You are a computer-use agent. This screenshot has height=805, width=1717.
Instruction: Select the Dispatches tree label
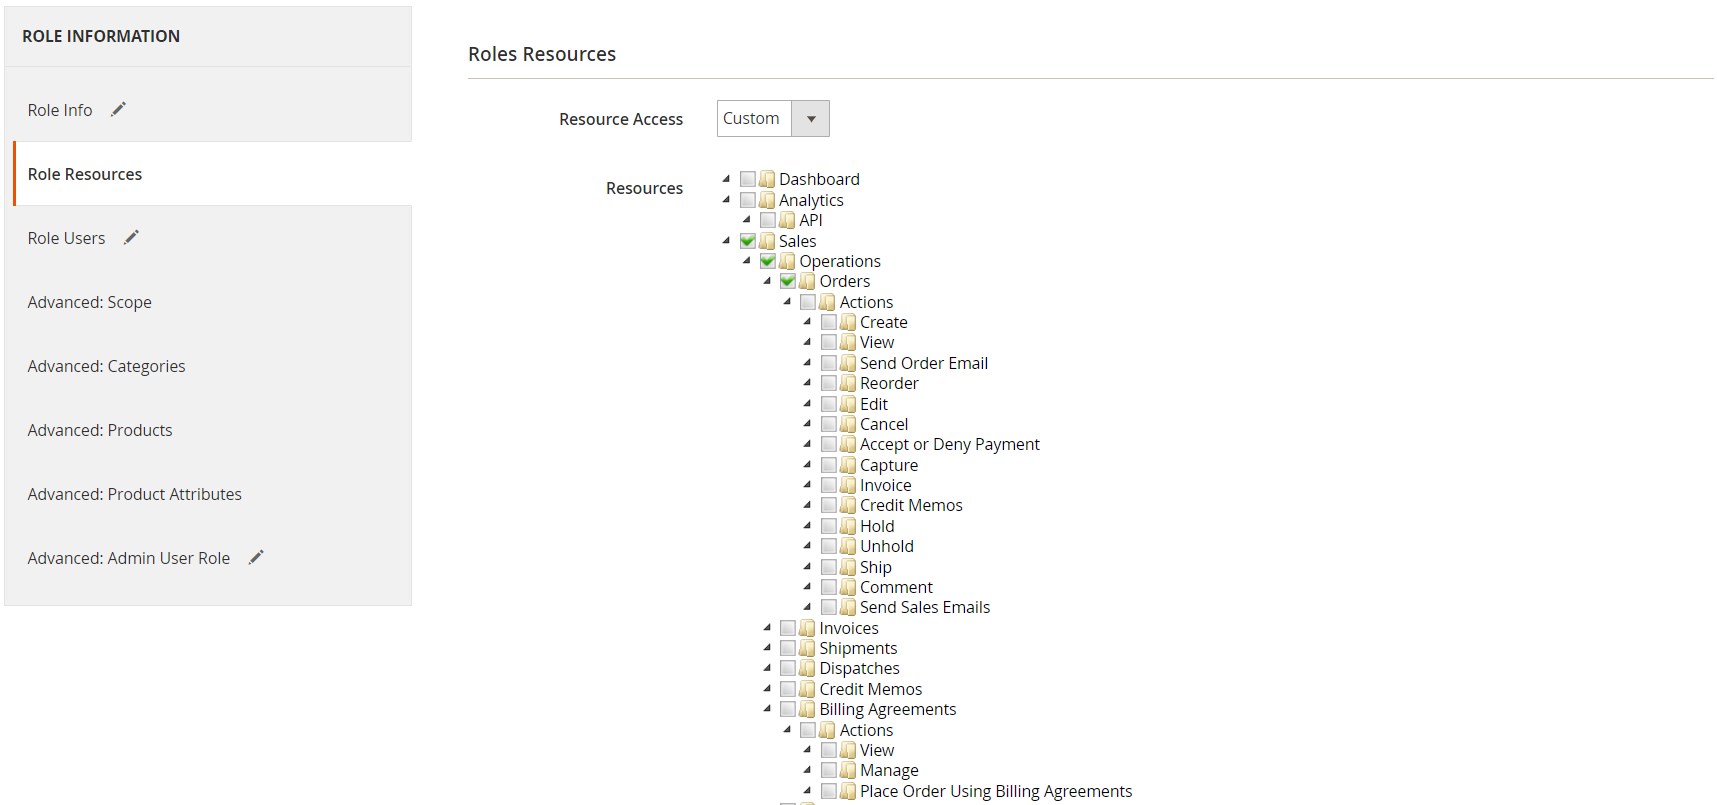(859, 668)
